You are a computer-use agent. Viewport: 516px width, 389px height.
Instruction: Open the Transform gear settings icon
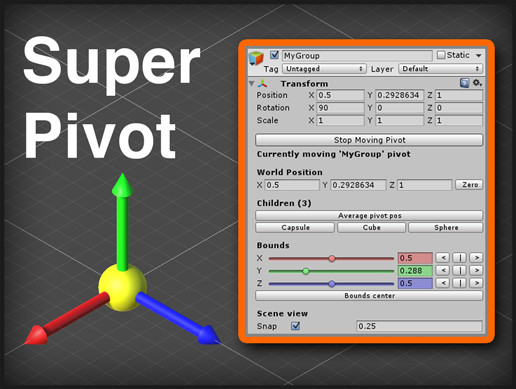477,83
